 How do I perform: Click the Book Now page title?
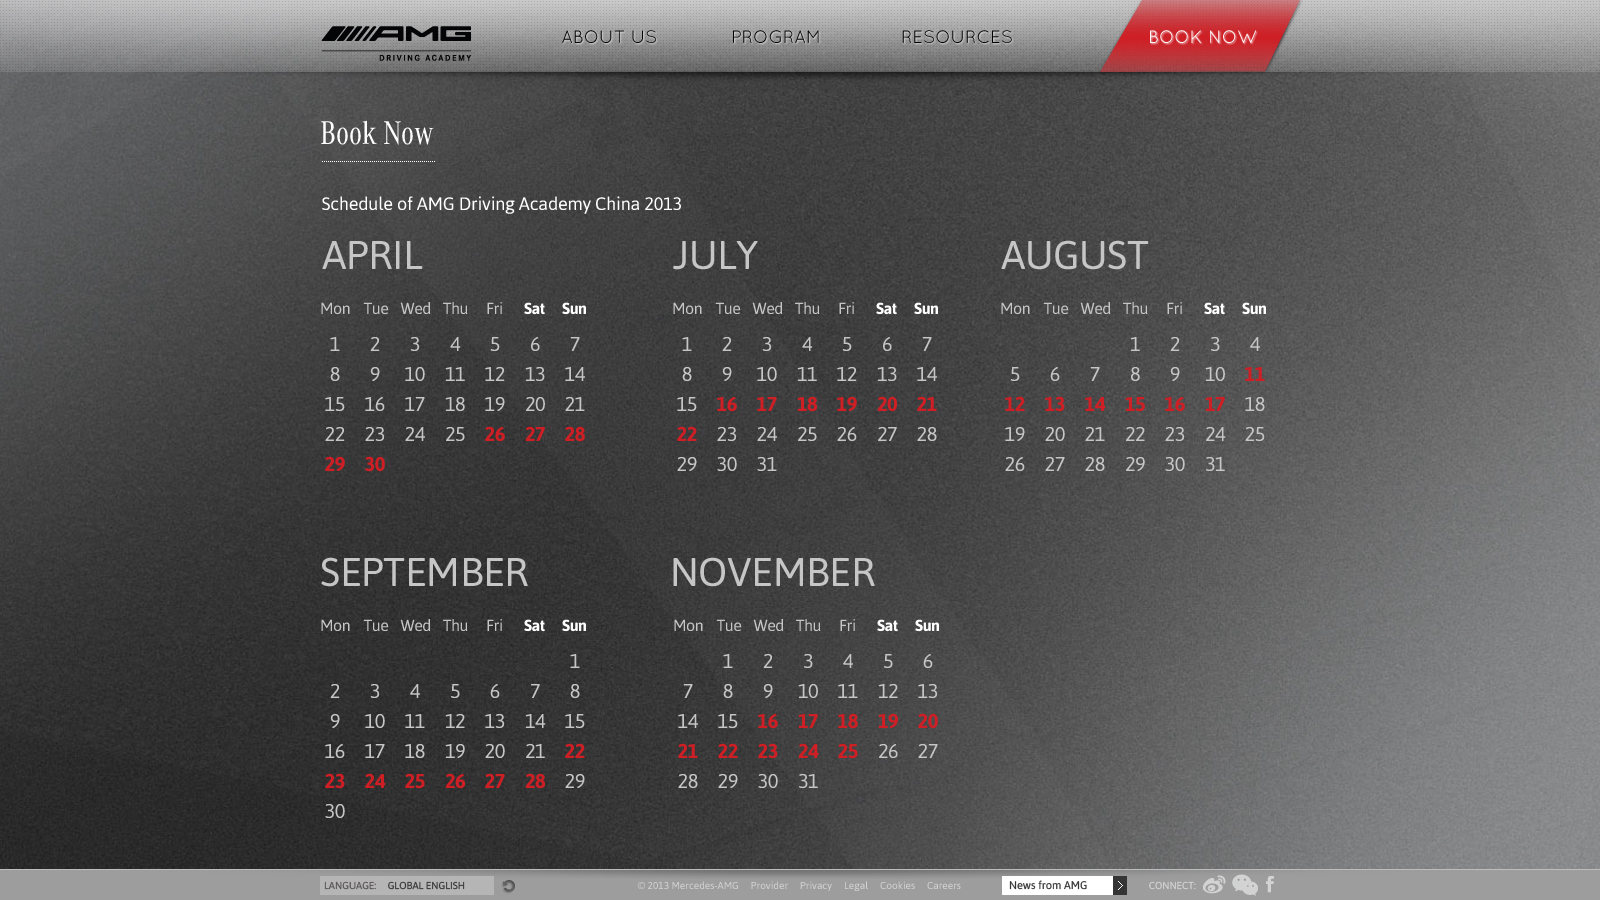pyautogui.click(x=377, y=134)
